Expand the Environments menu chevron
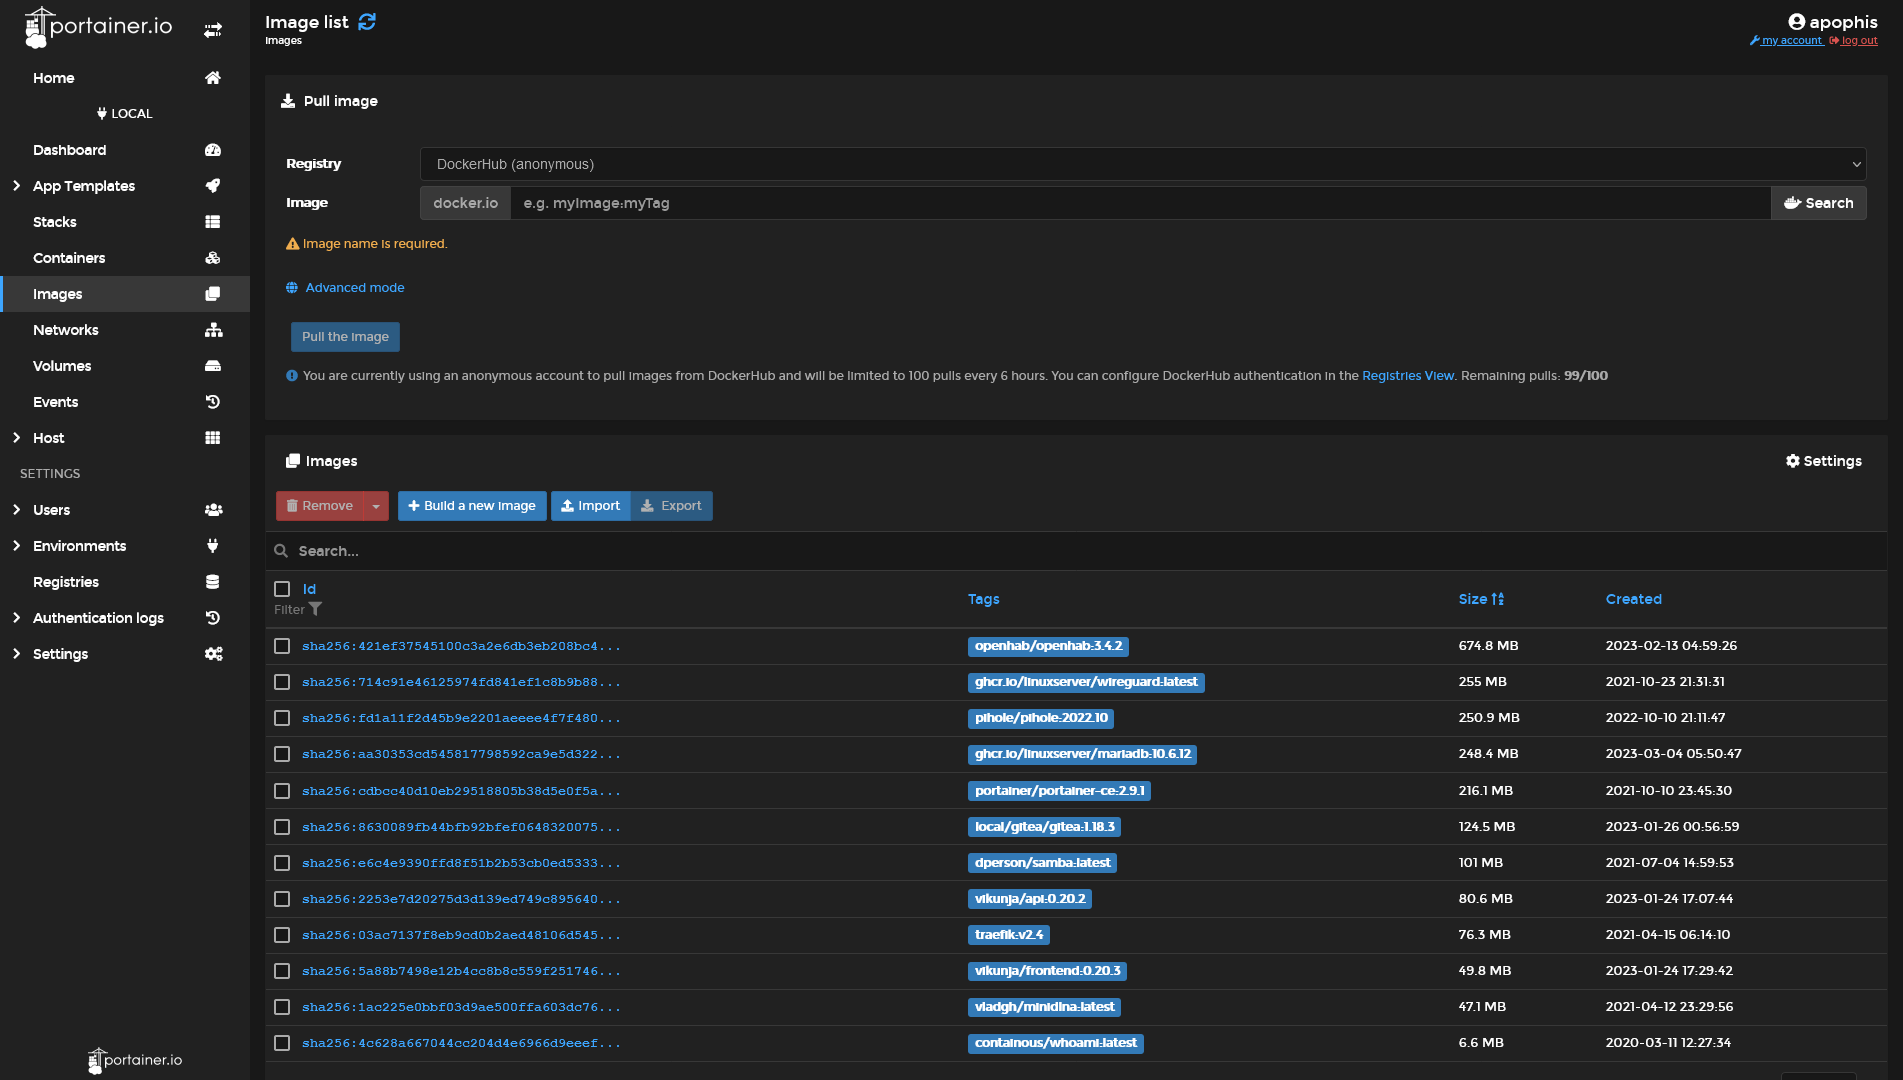 (16, 546)
